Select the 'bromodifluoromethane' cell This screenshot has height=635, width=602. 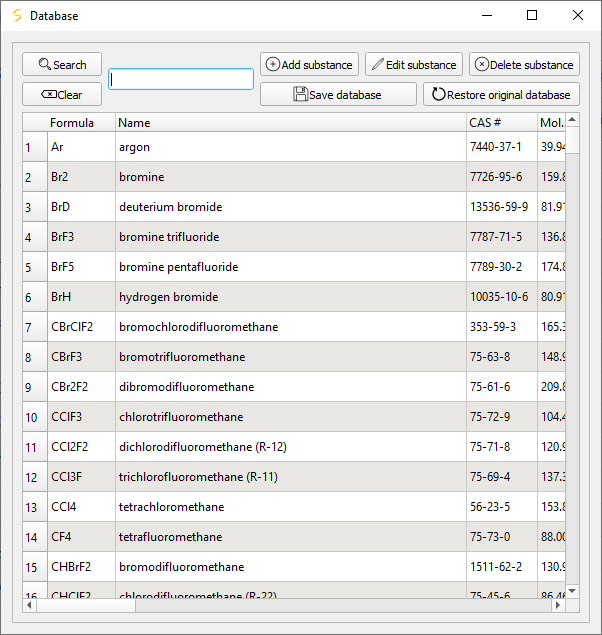coord(291,567)
